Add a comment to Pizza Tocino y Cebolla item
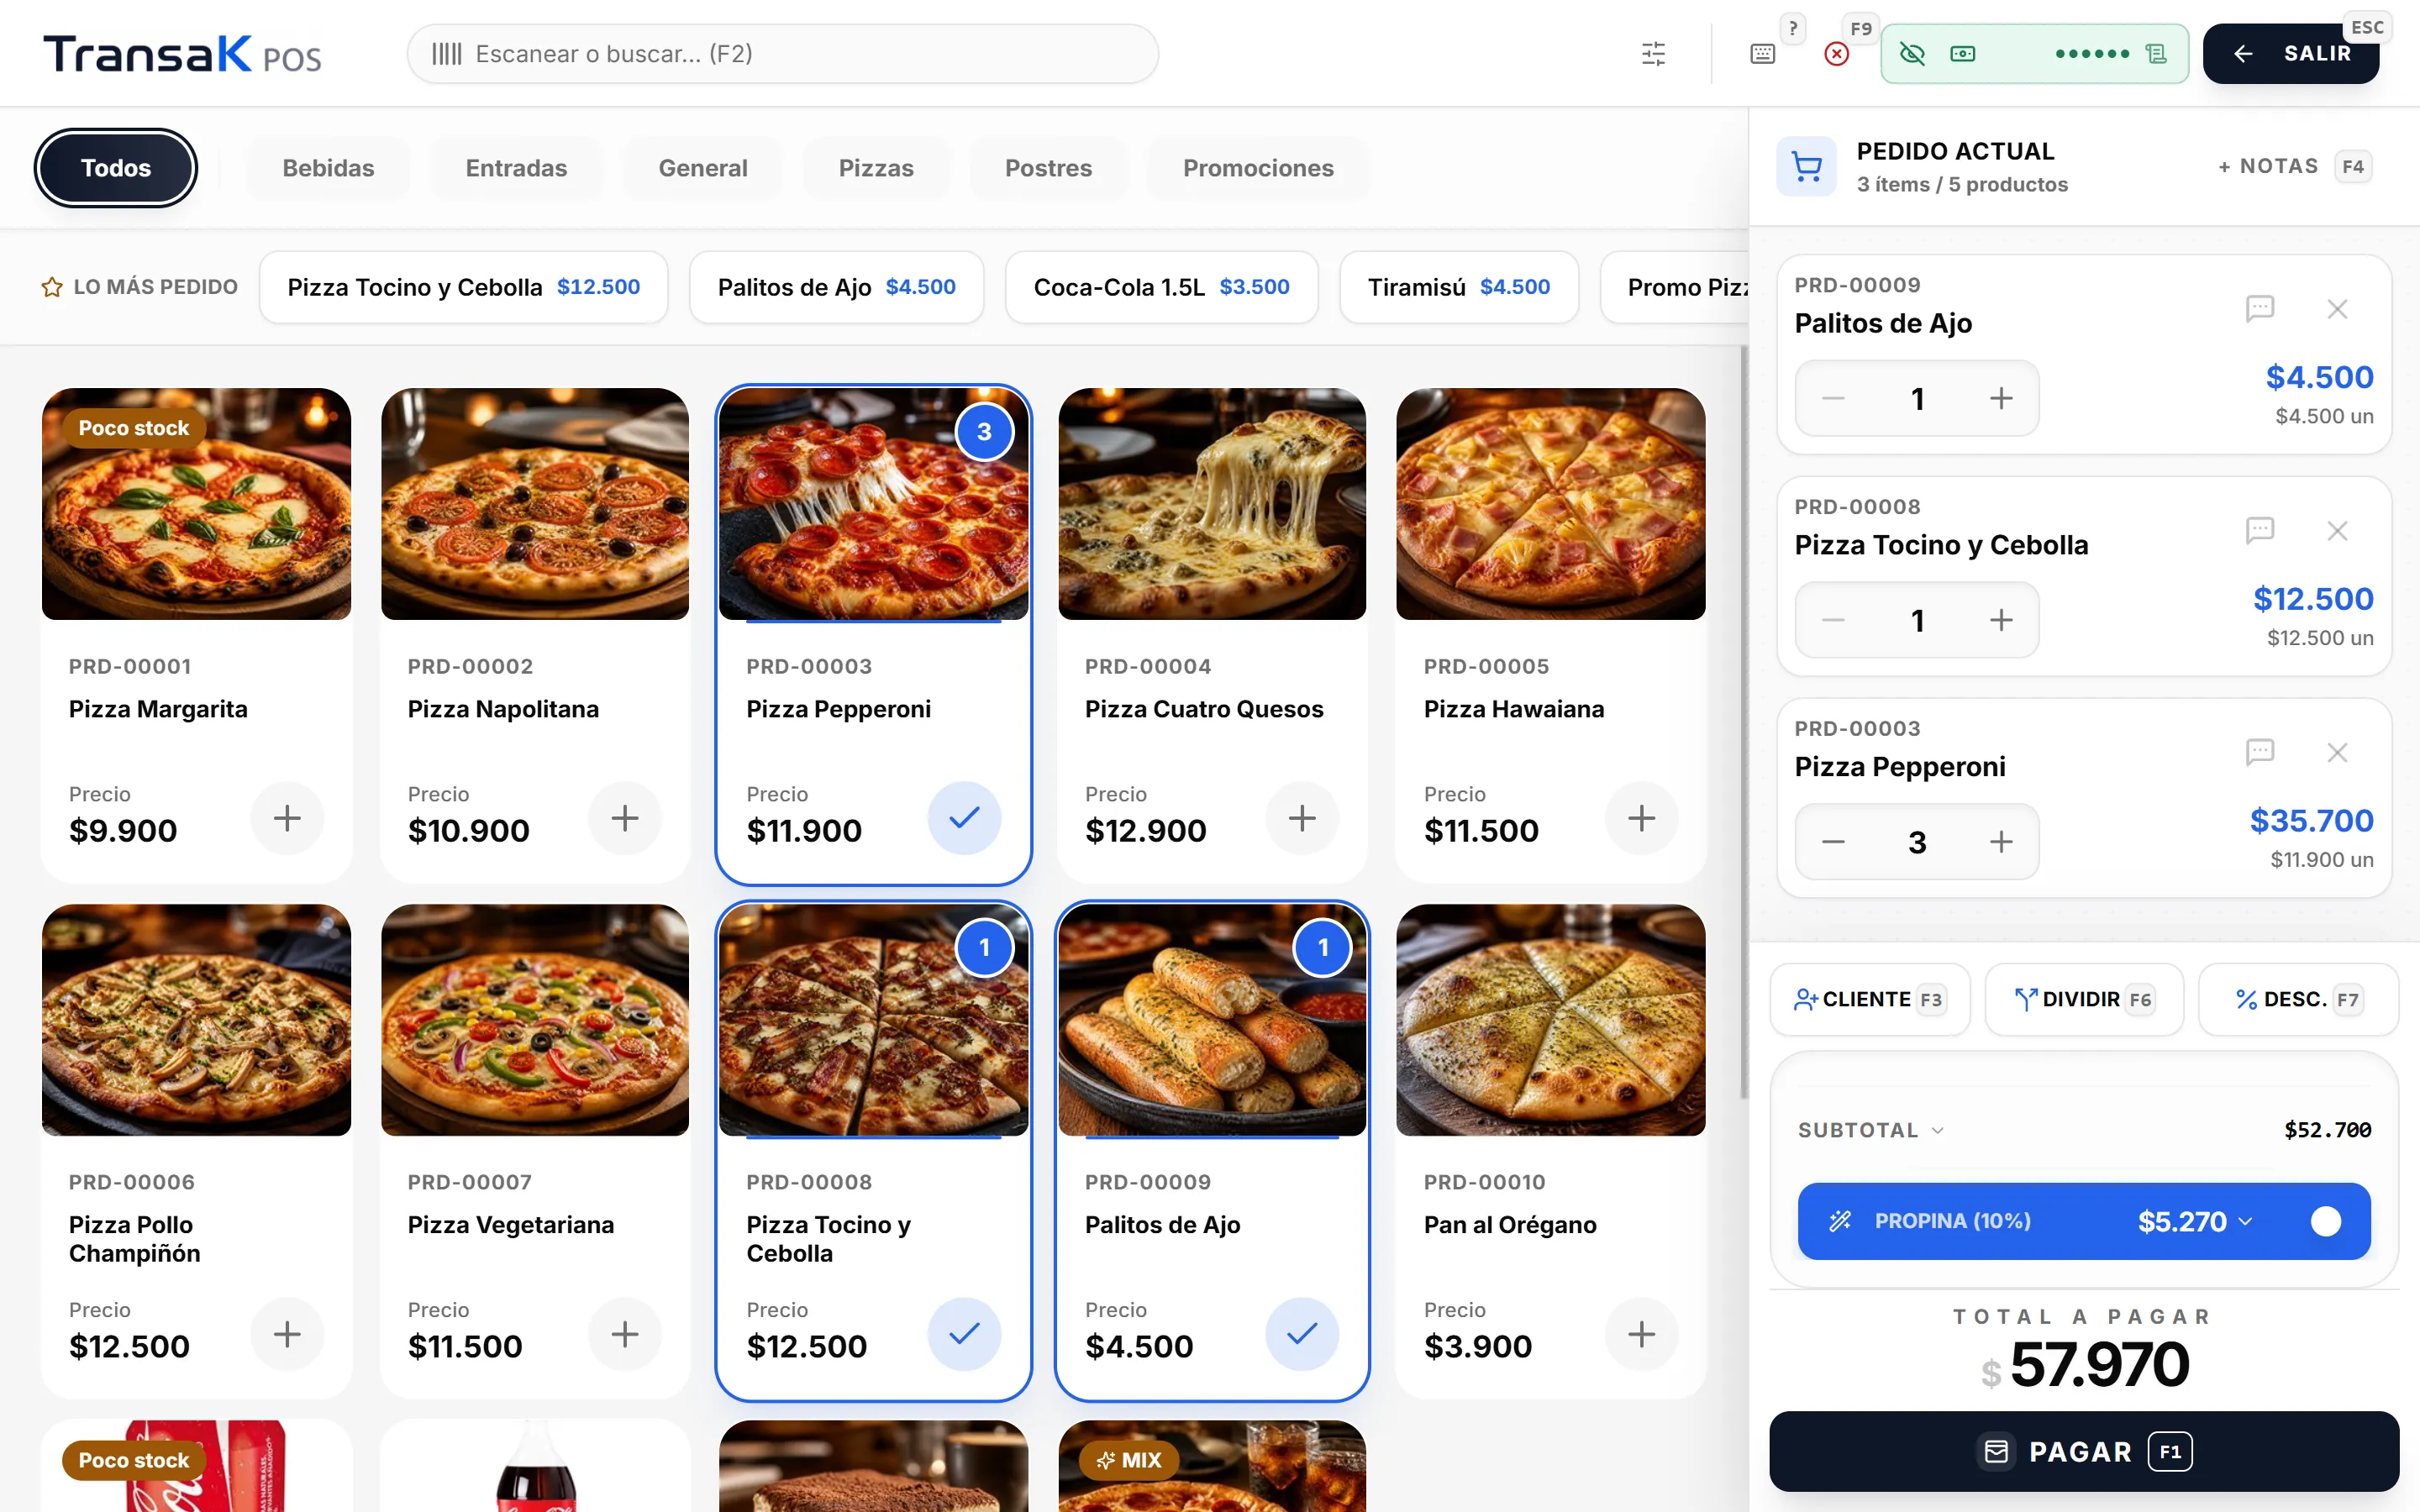 click(2259, 531)
